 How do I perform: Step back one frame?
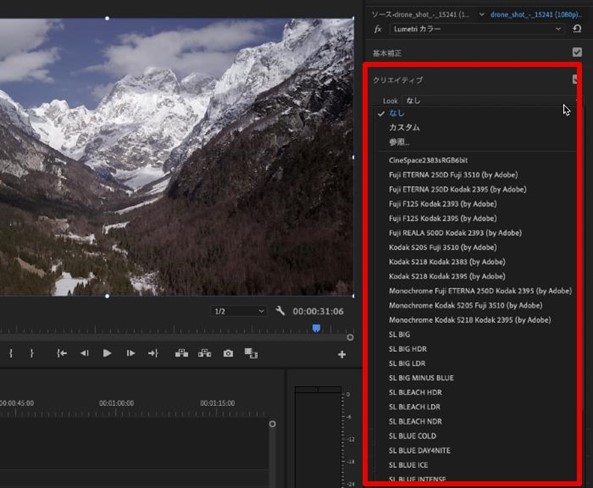point(85,353)
